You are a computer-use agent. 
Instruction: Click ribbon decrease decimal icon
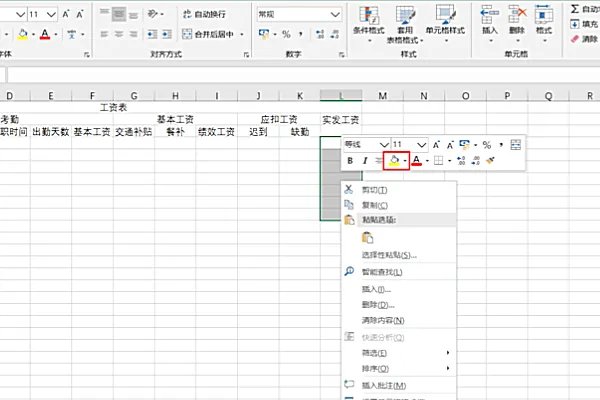click(335, 34)
